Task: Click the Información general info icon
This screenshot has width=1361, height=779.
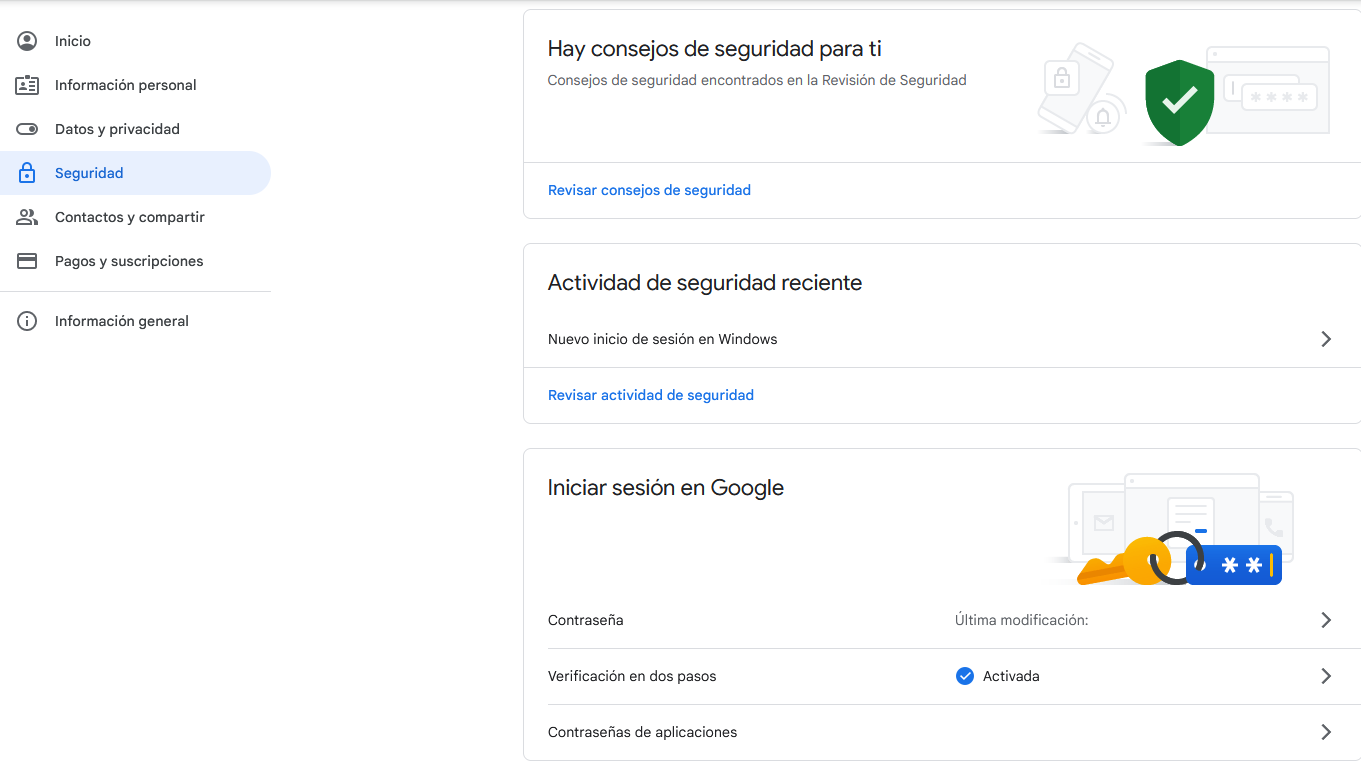Action: coord(27,321)
